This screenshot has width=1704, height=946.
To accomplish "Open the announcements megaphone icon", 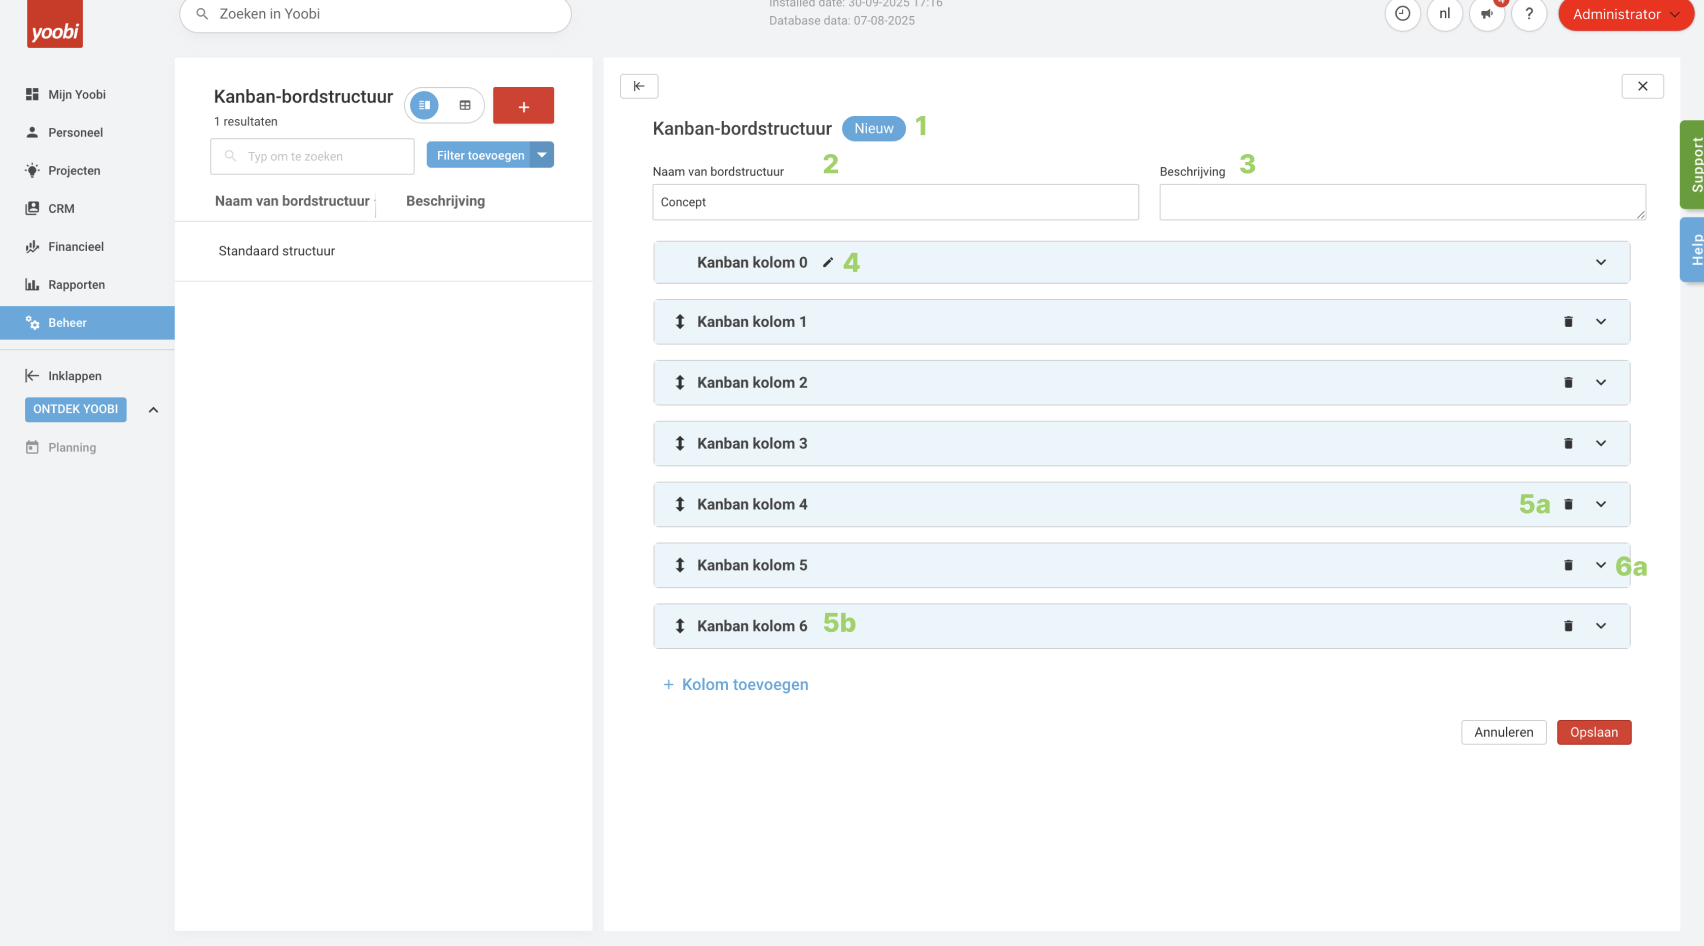I will point(1487,14).
